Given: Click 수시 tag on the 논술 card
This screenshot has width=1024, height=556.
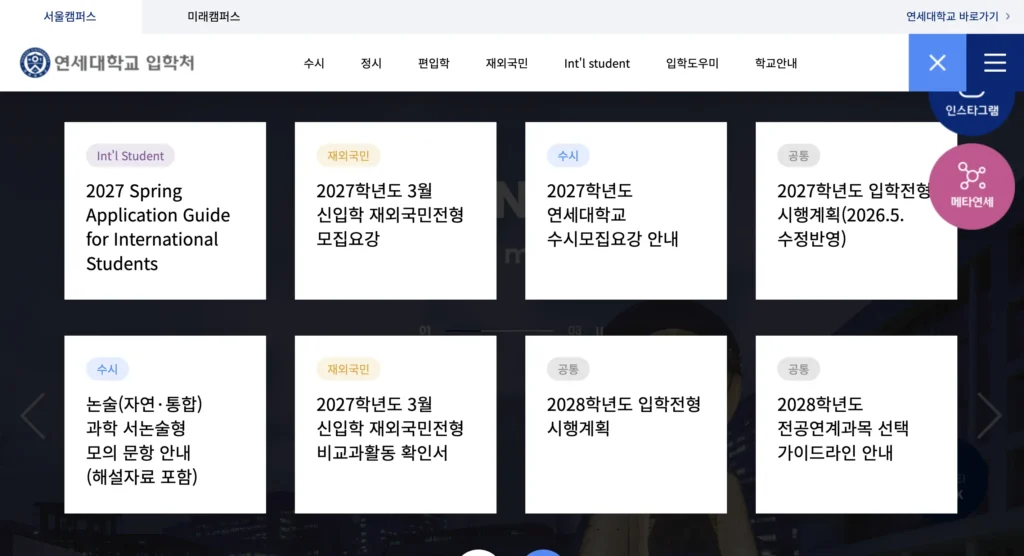Looking at the screenshot, I should tap(107, 369).
